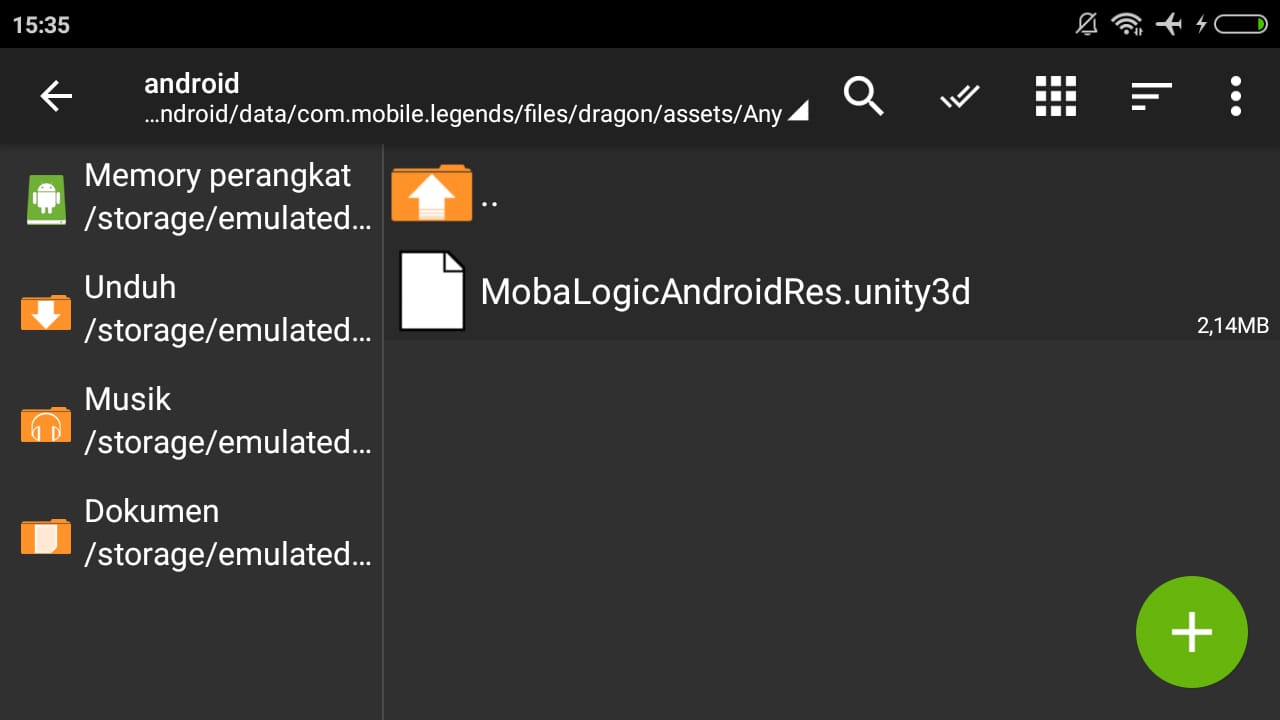Tap the select-all double checkmark icon
The height and width of the screenshot is (720, 1280).
[x=959, y=96]
